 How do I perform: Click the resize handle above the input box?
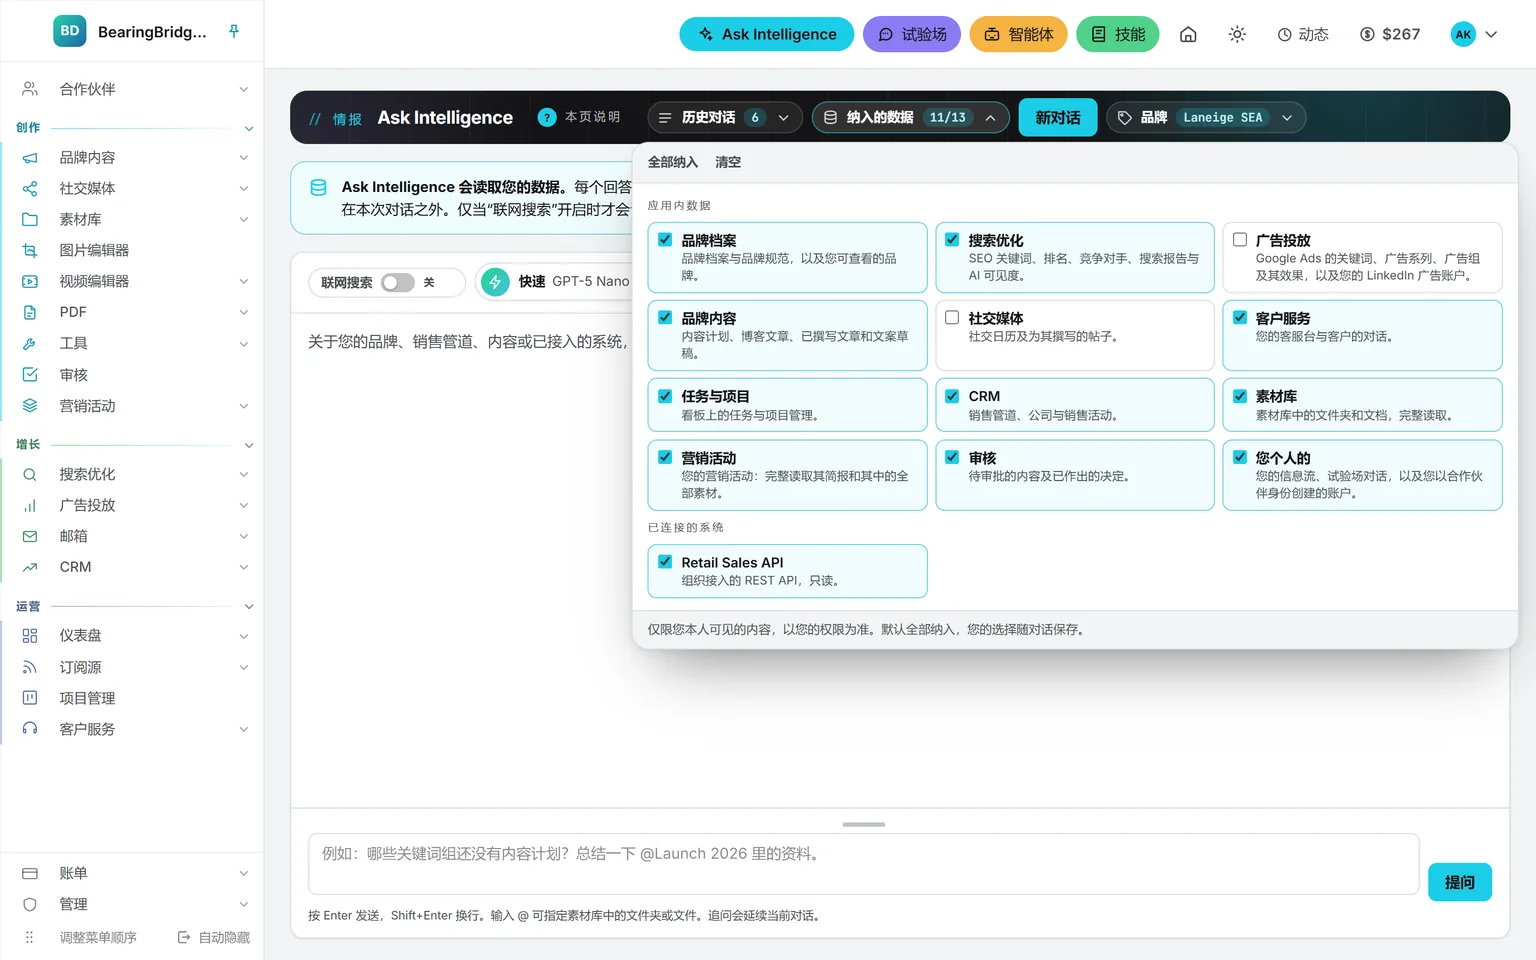click(x=864, y=824)
